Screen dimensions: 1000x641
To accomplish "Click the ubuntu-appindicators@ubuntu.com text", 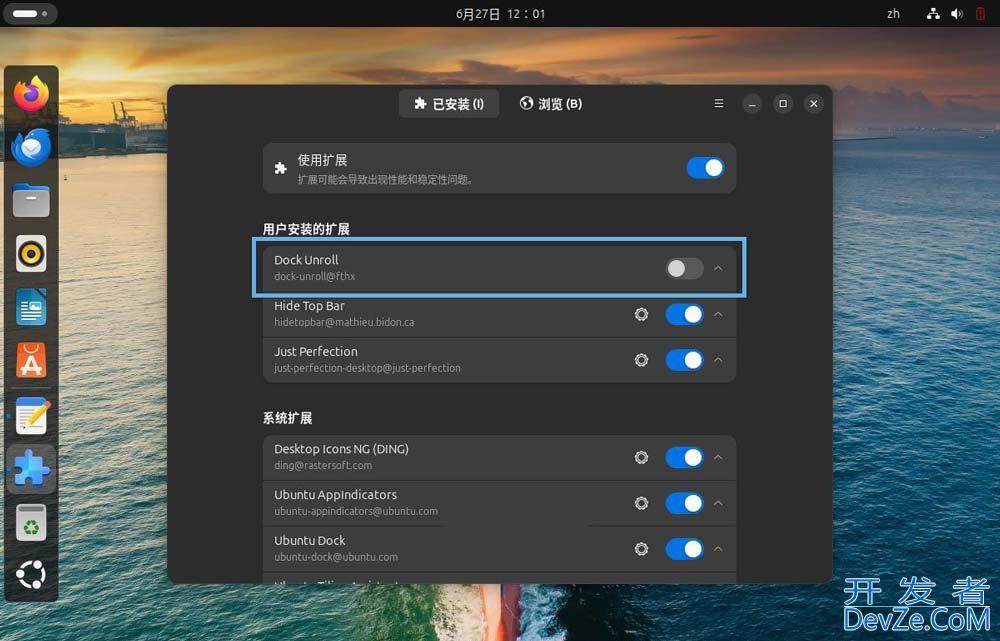I will (356, 511).
